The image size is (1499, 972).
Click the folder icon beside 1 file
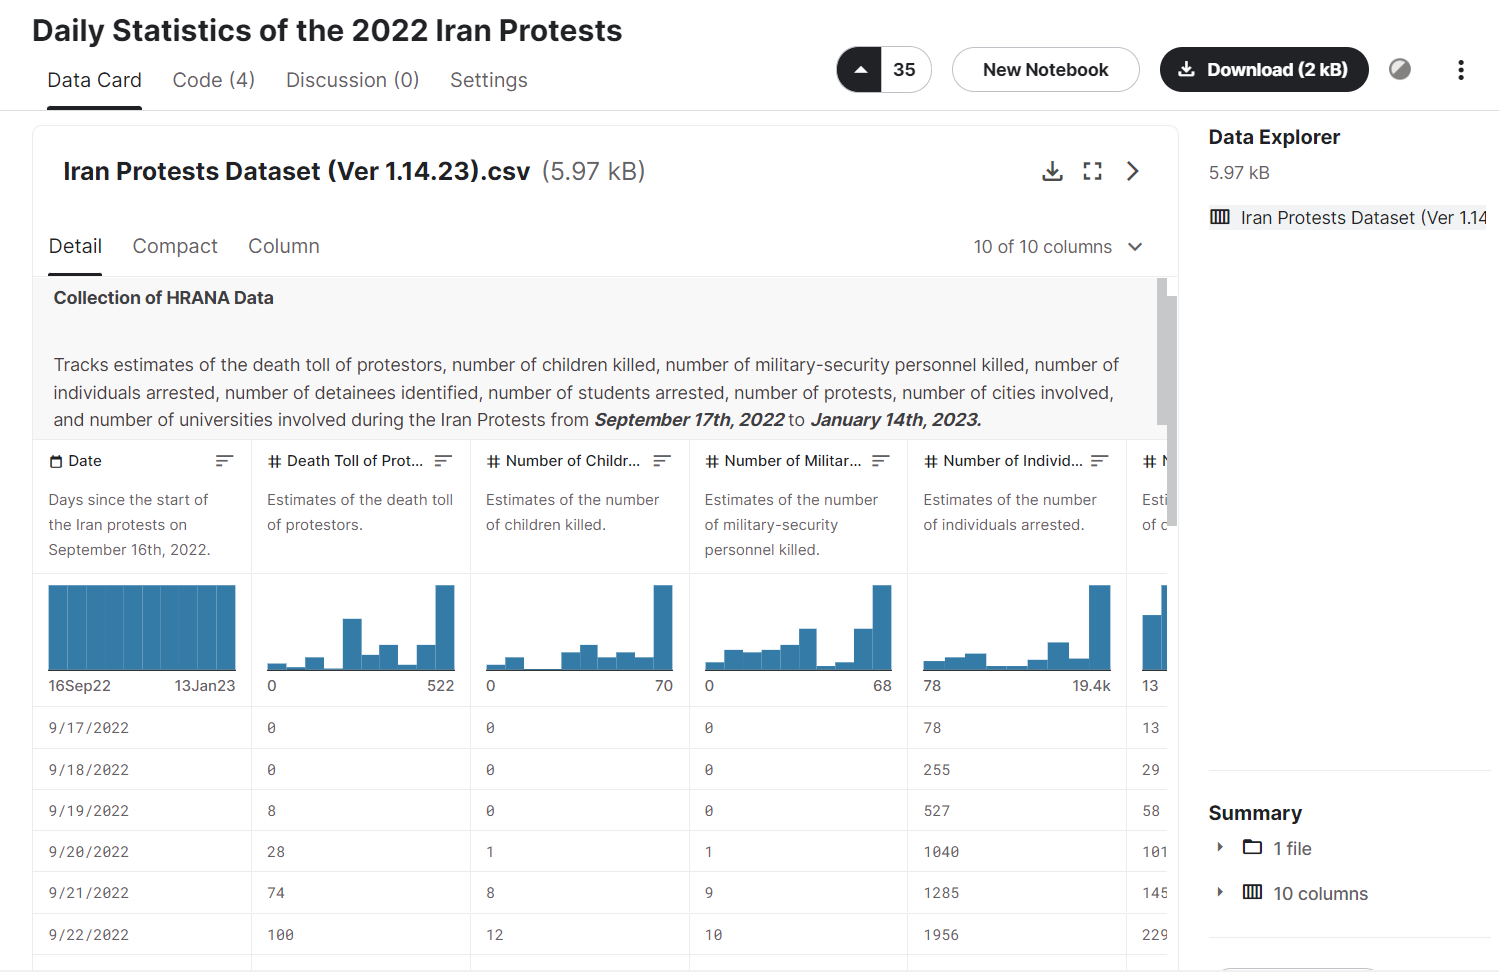click(x=1252, y=847)
